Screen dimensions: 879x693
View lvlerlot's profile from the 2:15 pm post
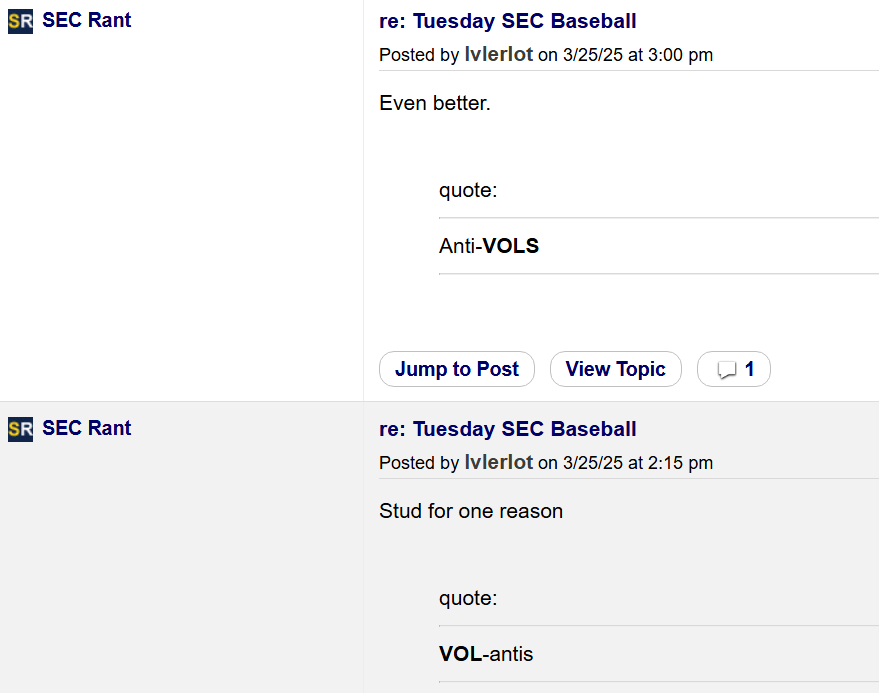[x=498, y=463]
